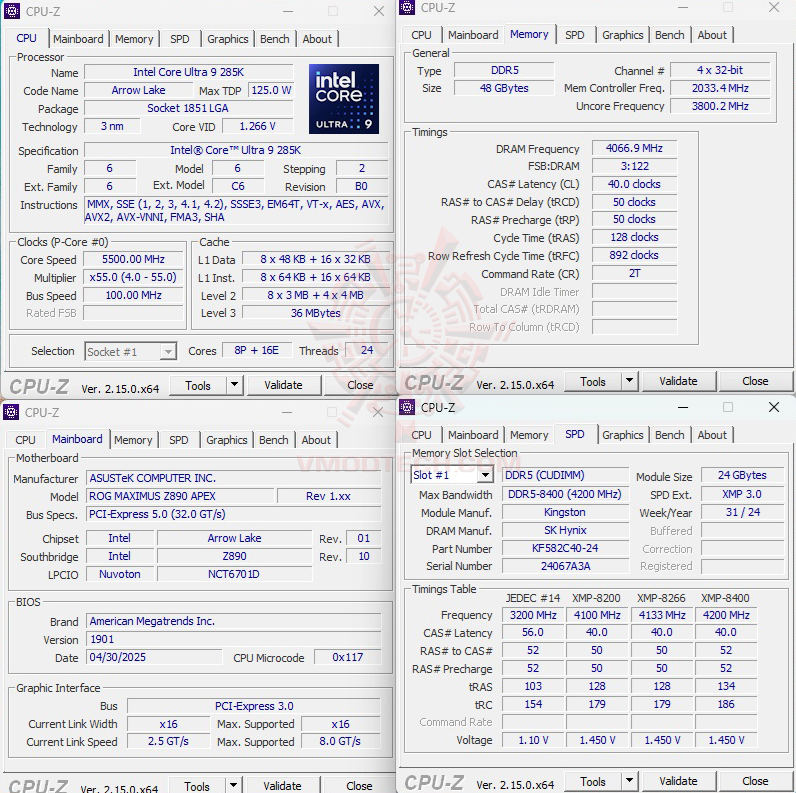Click the motherboard Model field ROG MAXIMUS Z890 APEX

[x=180, y=496]
